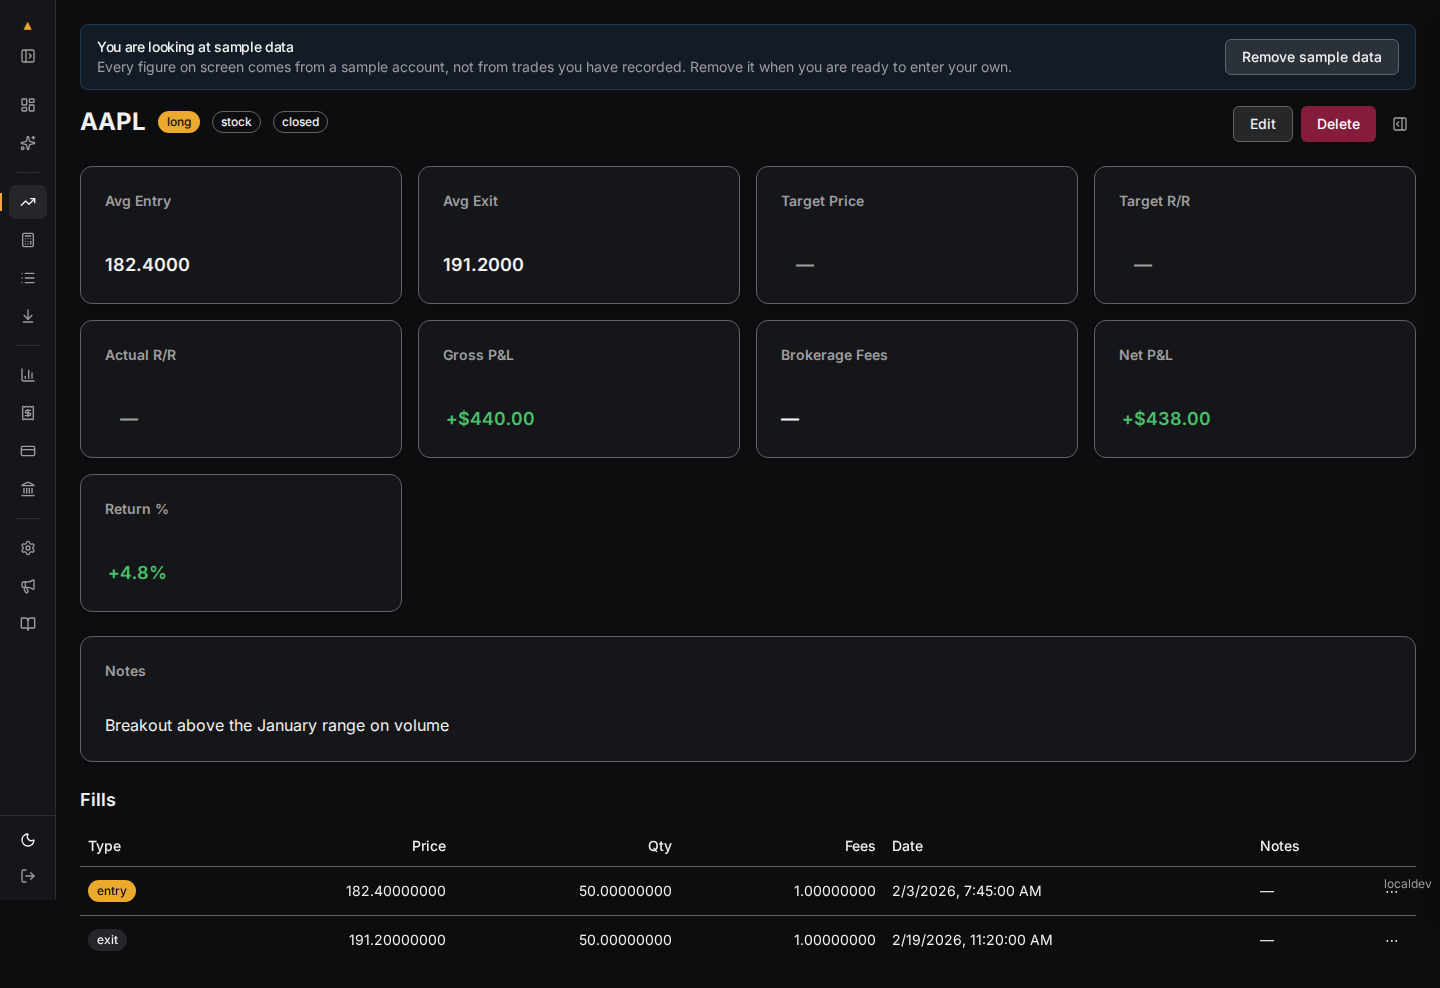Open the calculator icon in sidebar

pyautogui.click(x=28, y=240)
